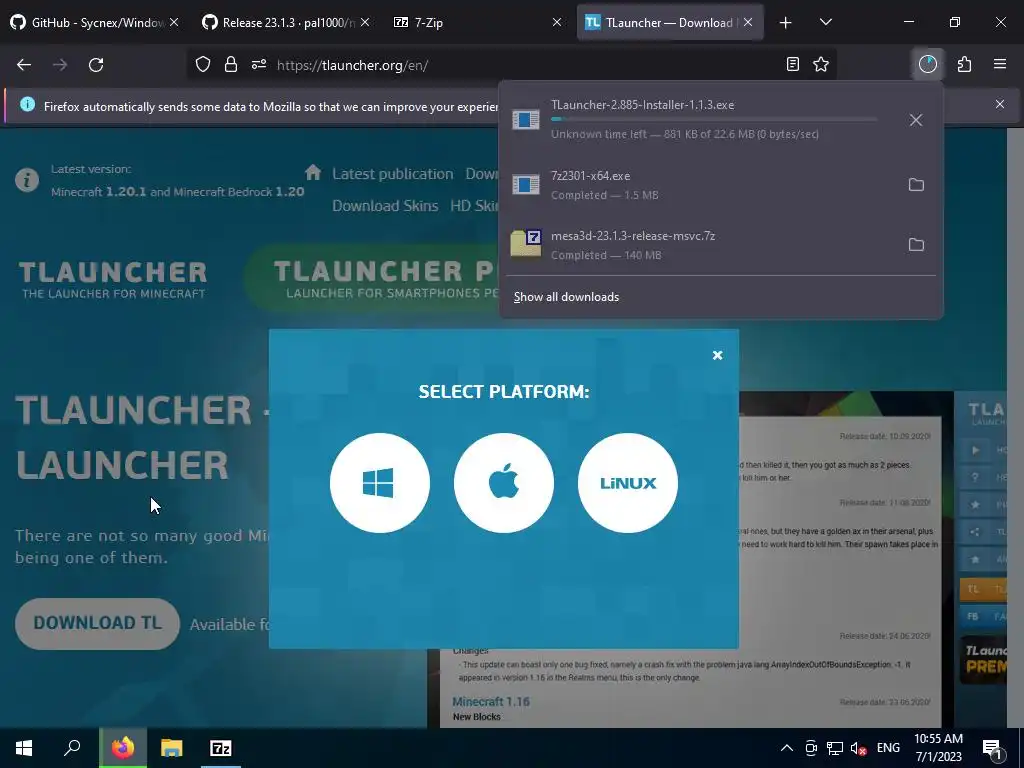Image resolution: width=1024 pixels, height=768 pixels.
Task: Open the network tray icon
Action: tap(835, 748)
